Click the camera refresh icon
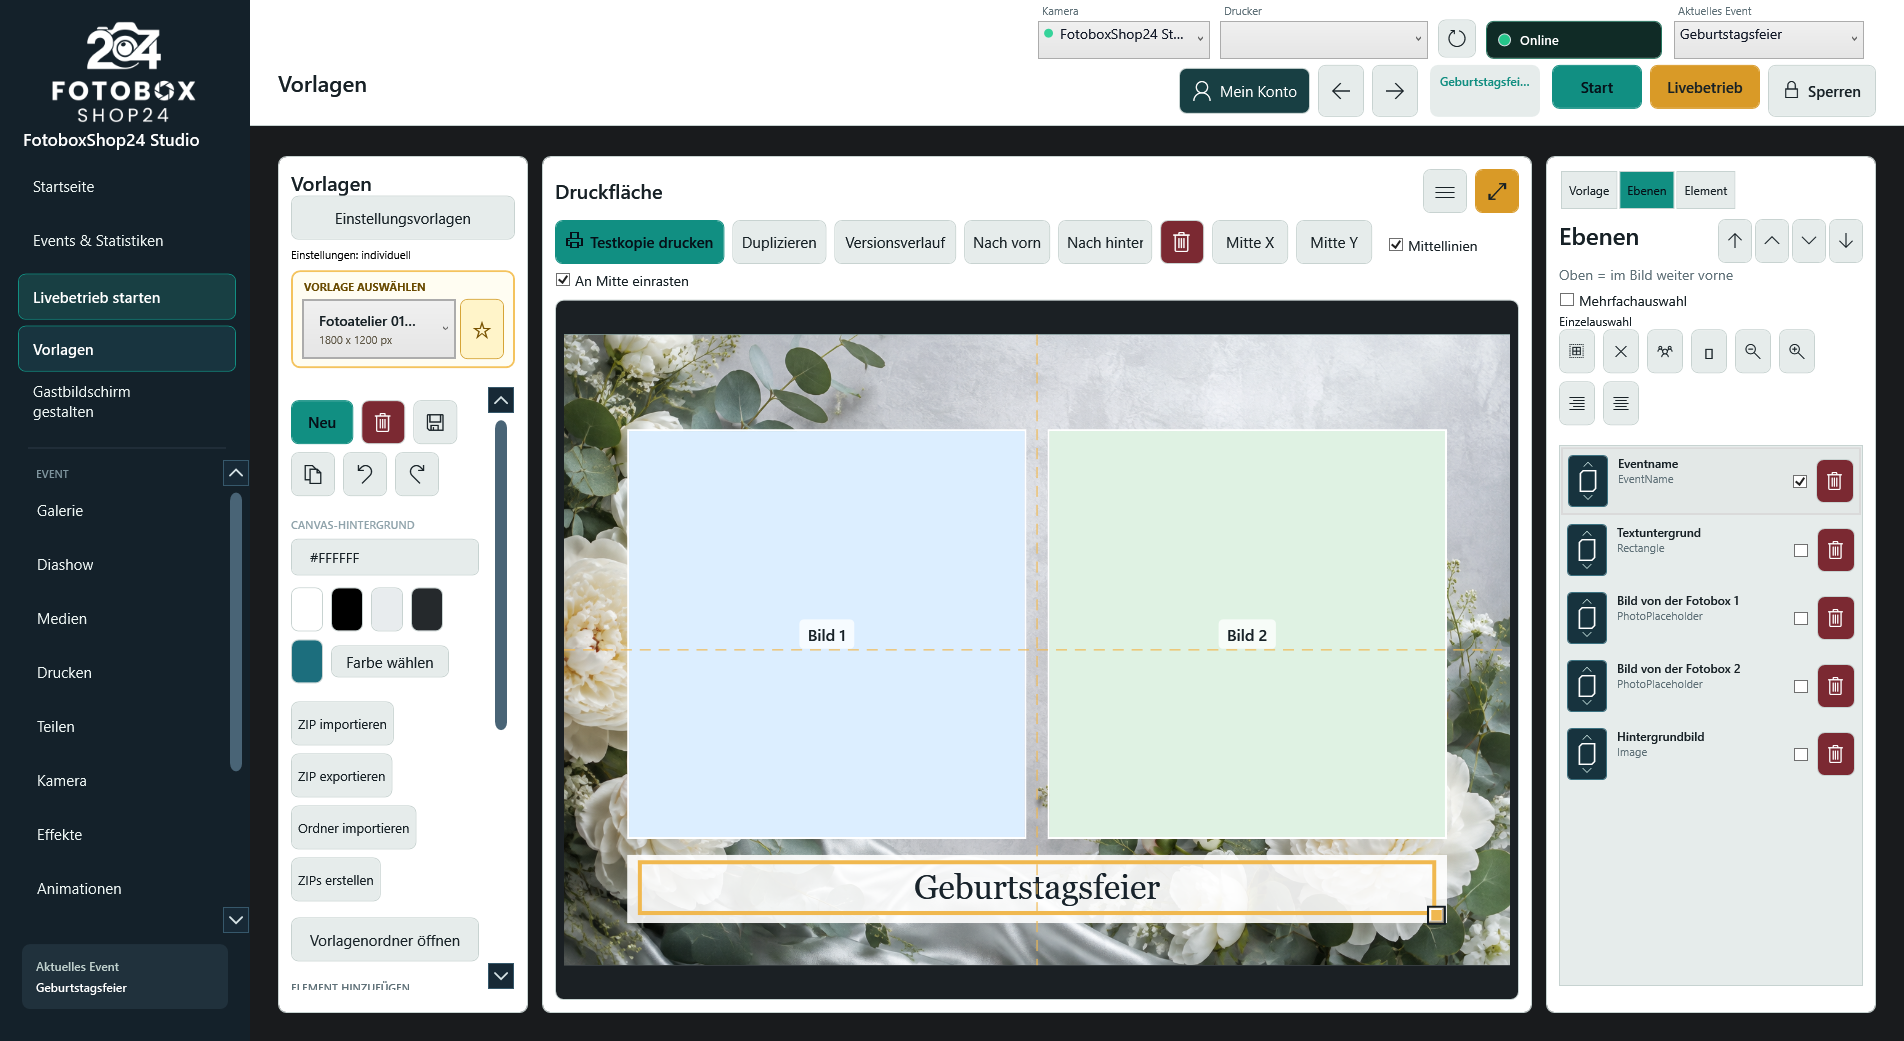Viewport: 1904px width, 1041px height. (1457, 40)
